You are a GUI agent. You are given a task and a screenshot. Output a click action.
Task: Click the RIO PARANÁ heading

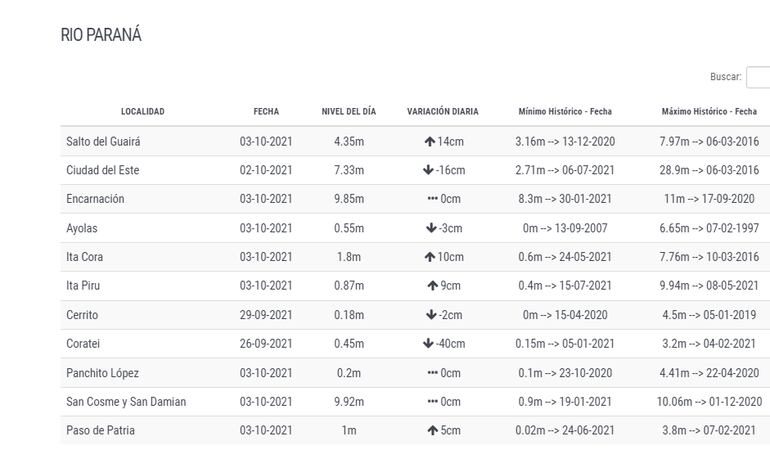[x=101, y=35]
